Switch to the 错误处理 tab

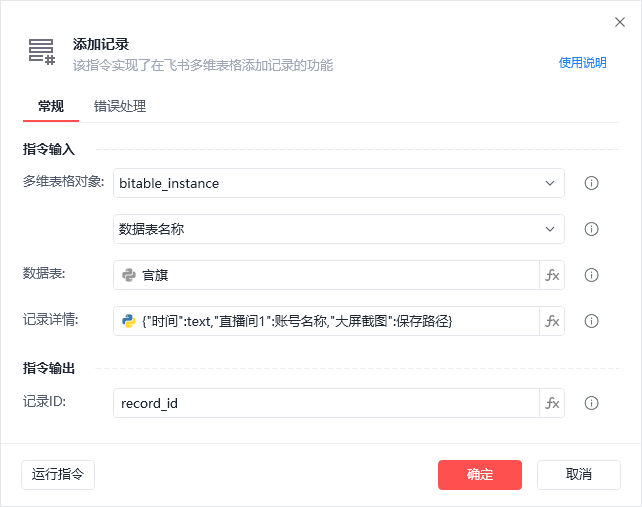(x=120, y=106)
